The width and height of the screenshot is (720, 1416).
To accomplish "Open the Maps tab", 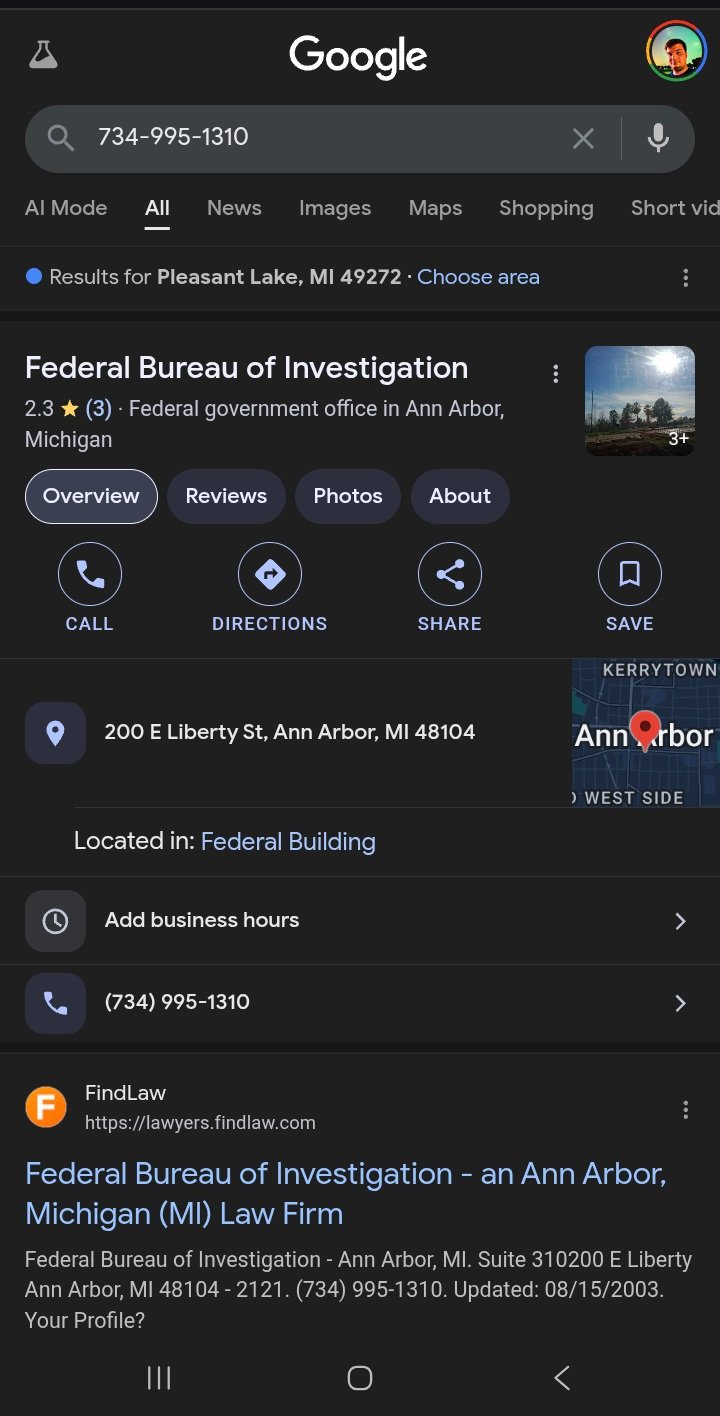I will (x=435, y=208).
